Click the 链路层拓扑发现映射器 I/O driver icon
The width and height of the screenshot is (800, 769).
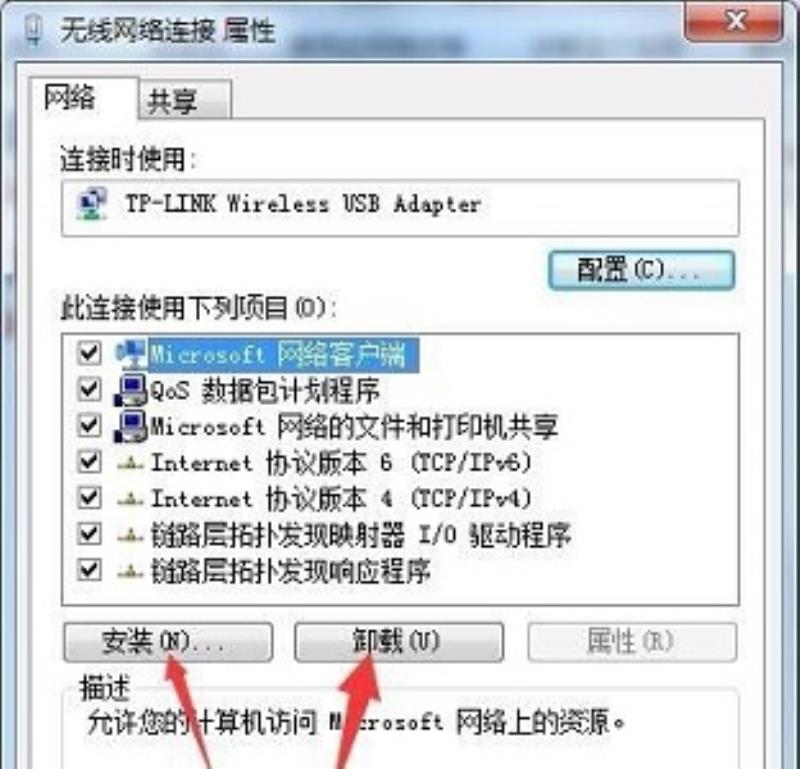pos(131,535)
